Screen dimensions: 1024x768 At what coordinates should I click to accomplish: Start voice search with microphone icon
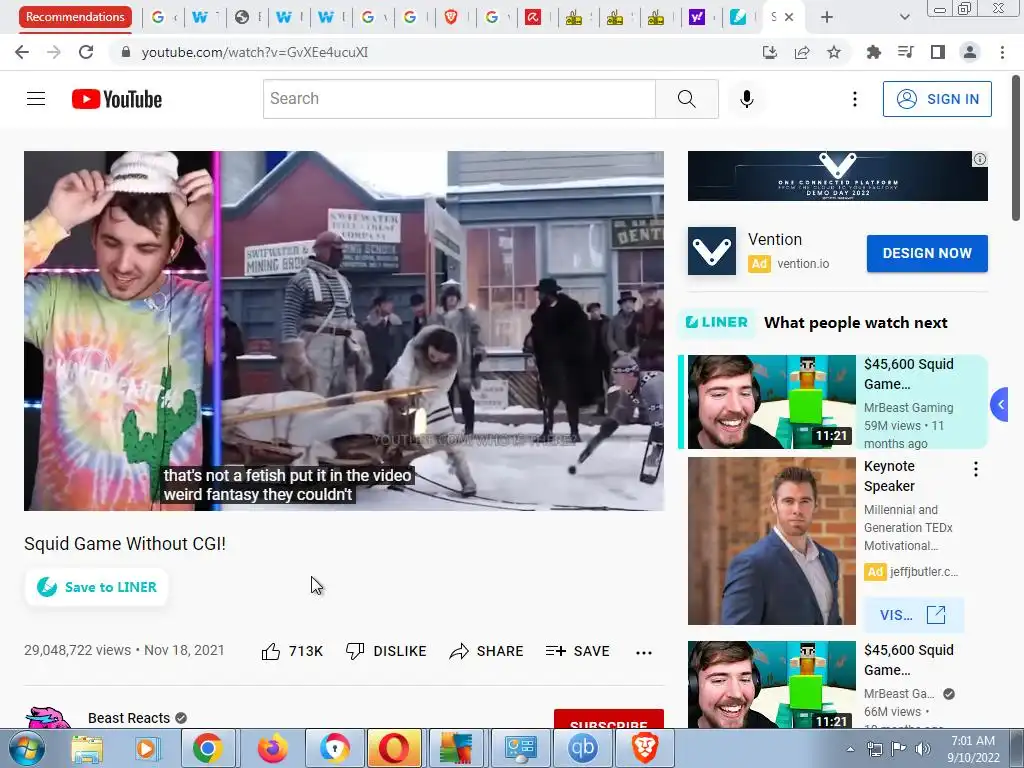746,99
